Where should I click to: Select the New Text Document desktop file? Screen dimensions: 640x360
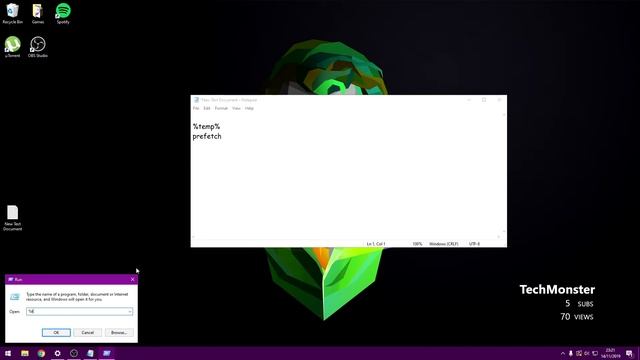pos(13,218)
